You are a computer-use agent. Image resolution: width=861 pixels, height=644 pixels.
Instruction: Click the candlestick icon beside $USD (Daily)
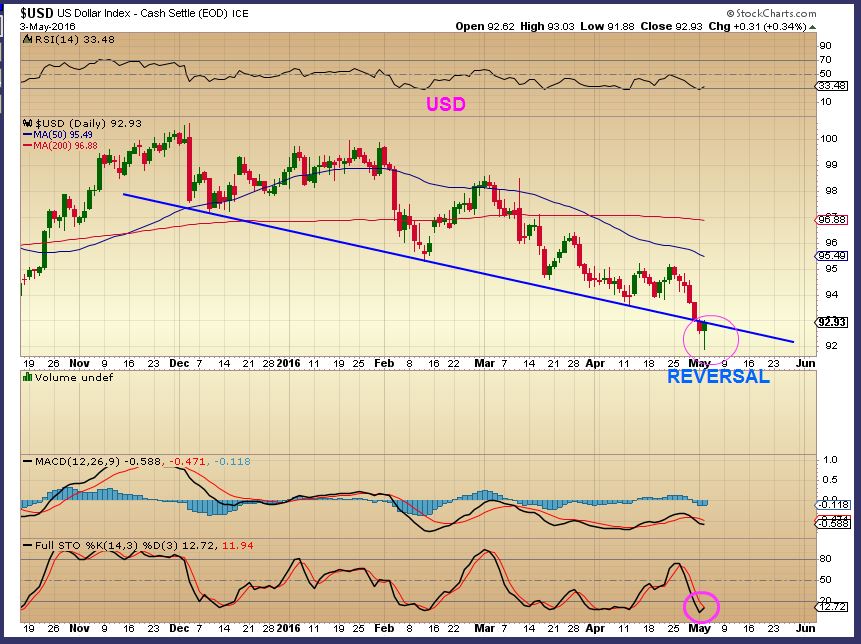pos(28,124)
